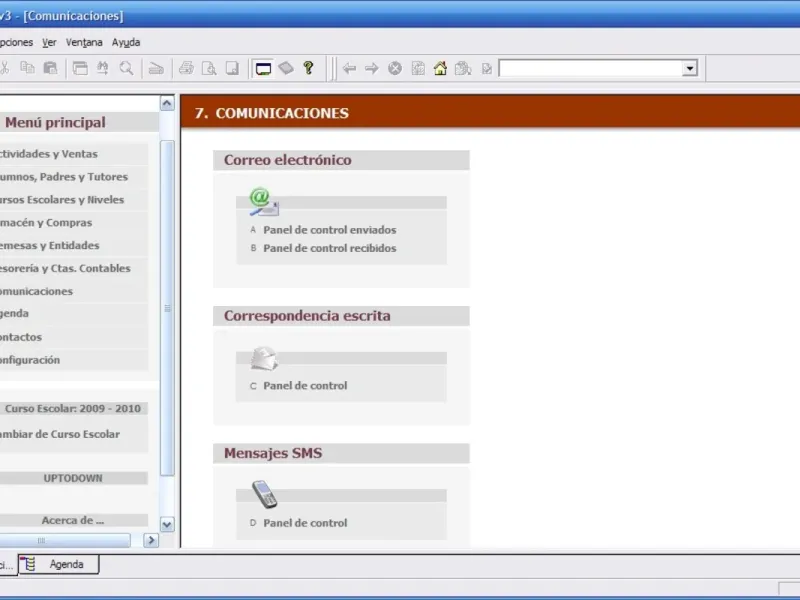800x600 pixels.
Task: Click the 7. COMUNICACIONES banner title
Action: pos(272,113)
